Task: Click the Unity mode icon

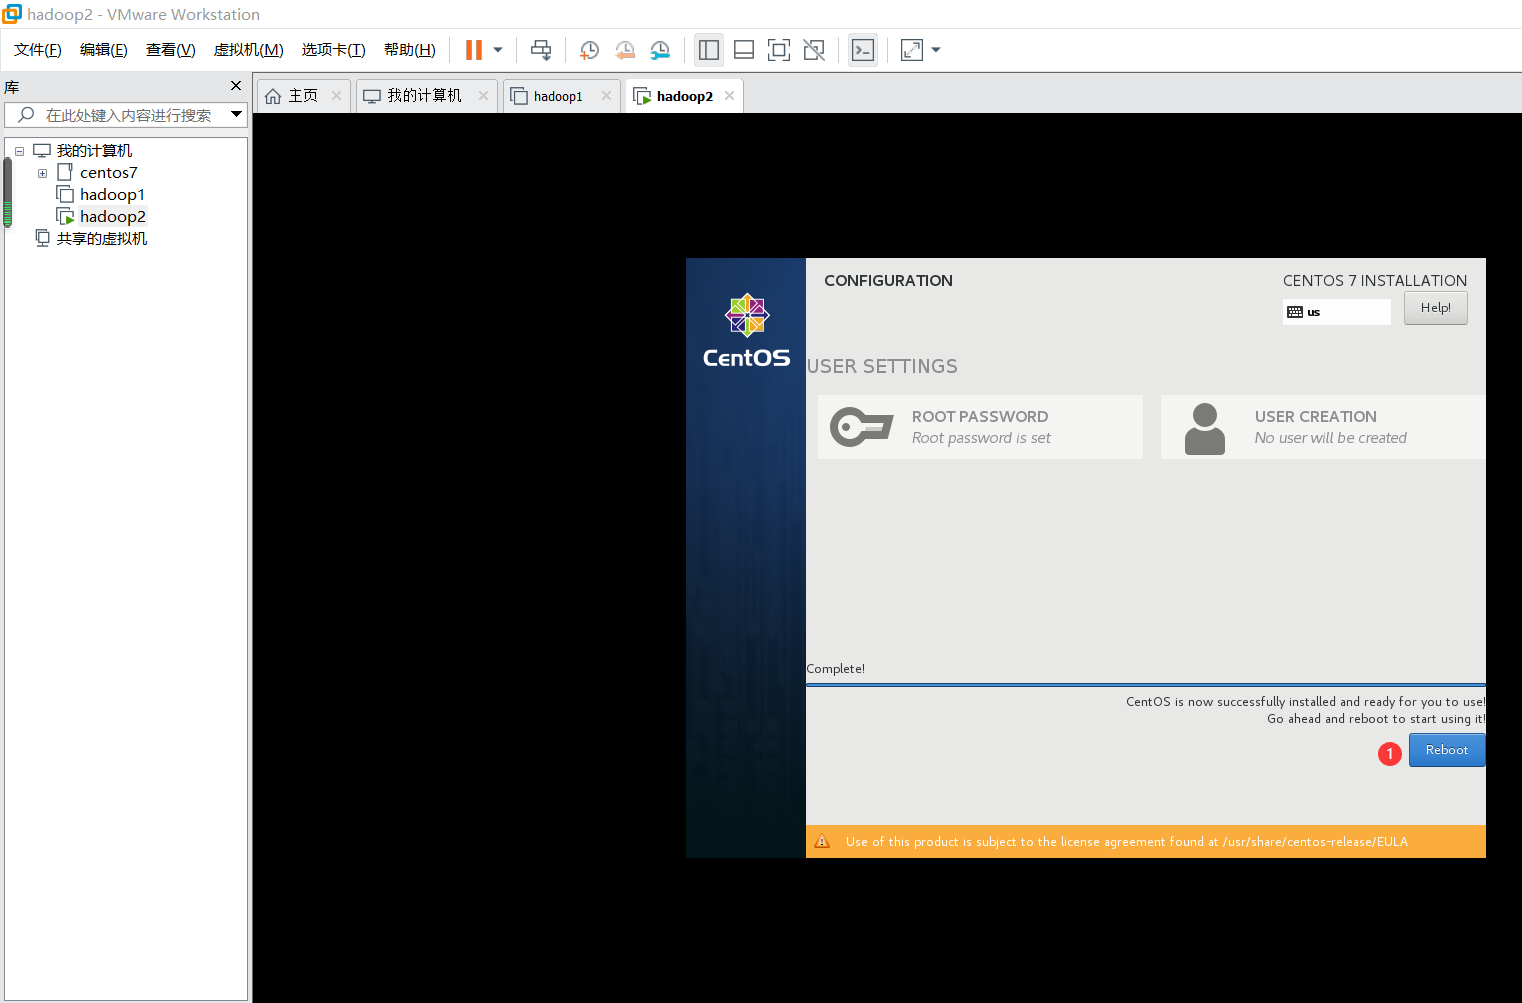Action: click(814, 50)
